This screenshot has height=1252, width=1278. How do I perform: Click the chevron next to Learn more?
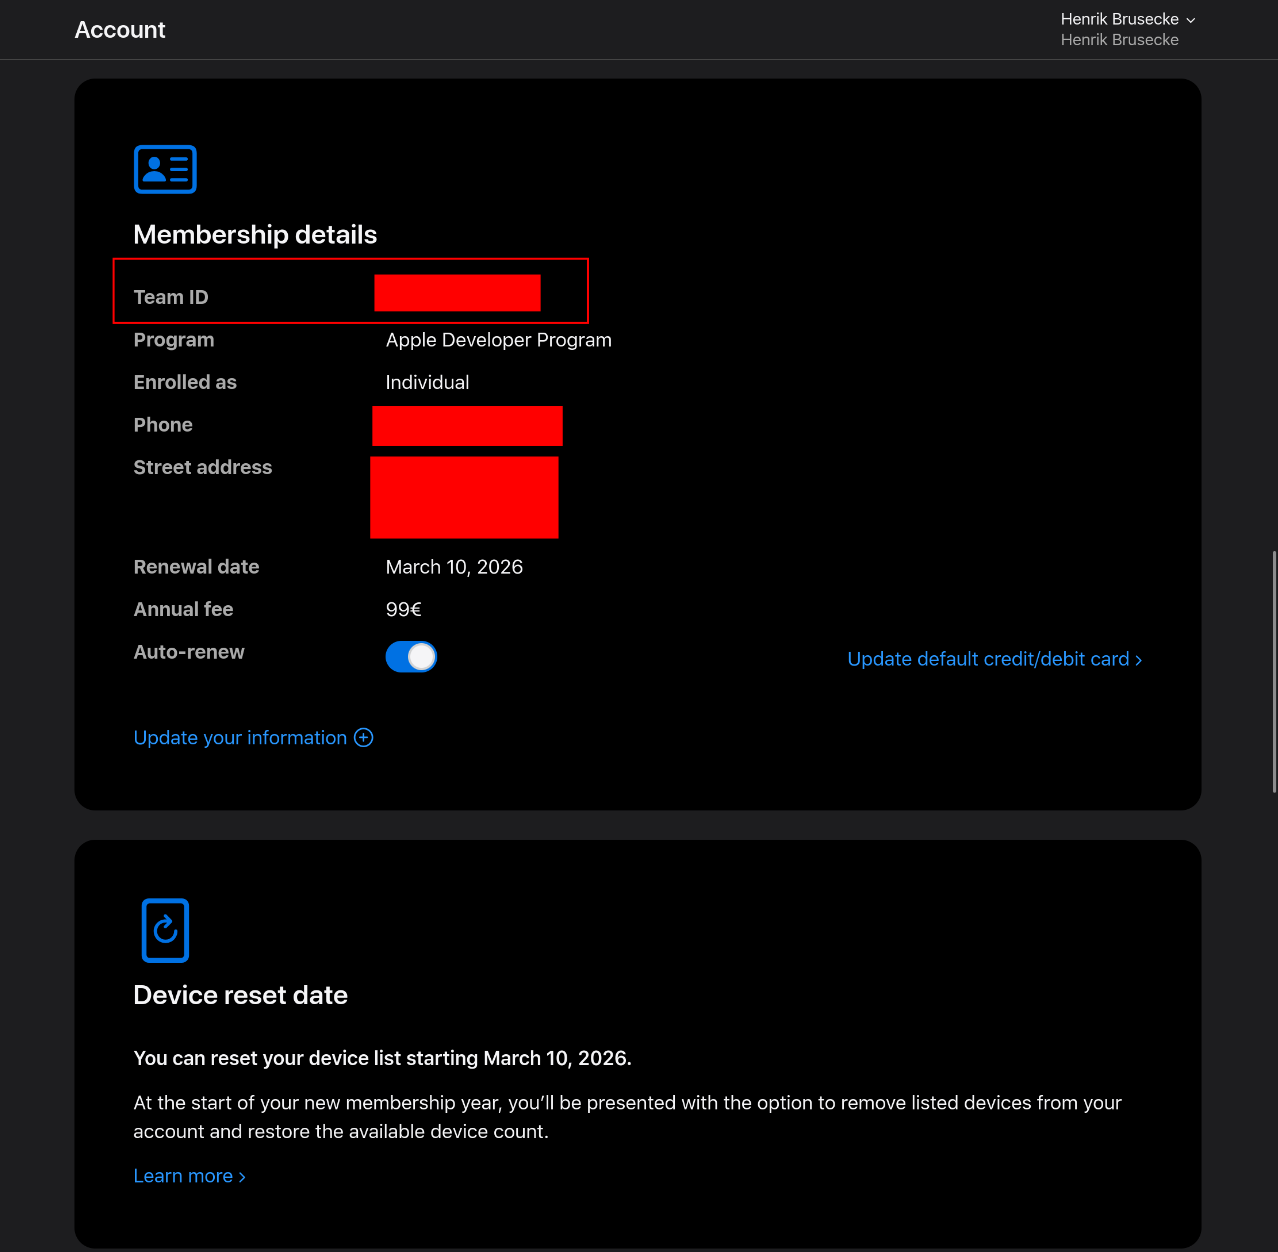240,1176
